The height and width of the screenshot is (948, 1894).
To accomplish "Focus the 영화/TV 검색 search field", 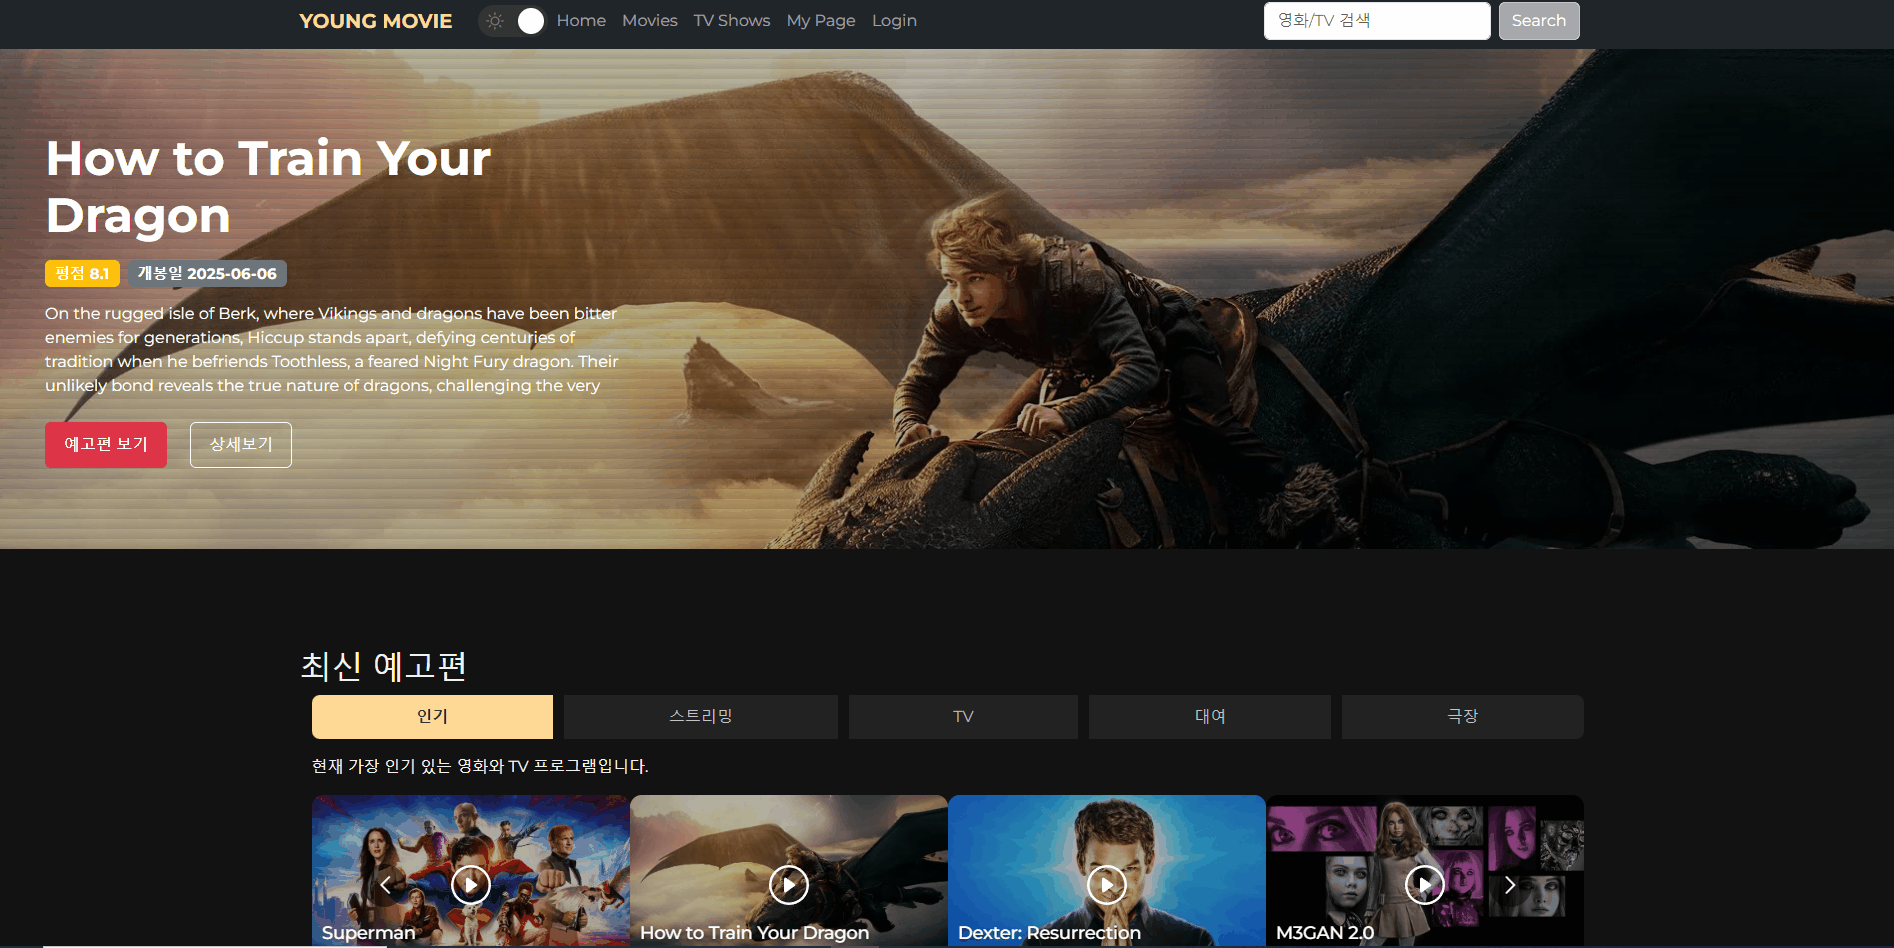I will pos(1377,21).
